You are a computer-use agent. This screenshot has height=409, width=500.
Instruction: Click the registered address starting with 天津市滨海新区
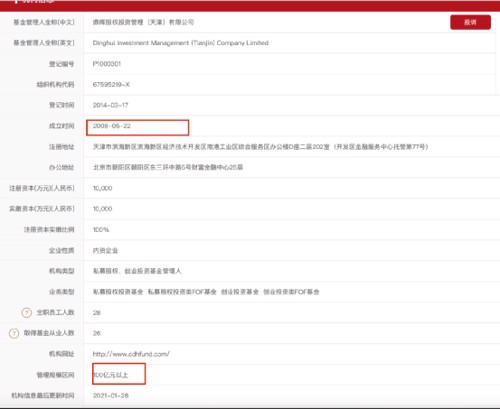pos(260,147)
